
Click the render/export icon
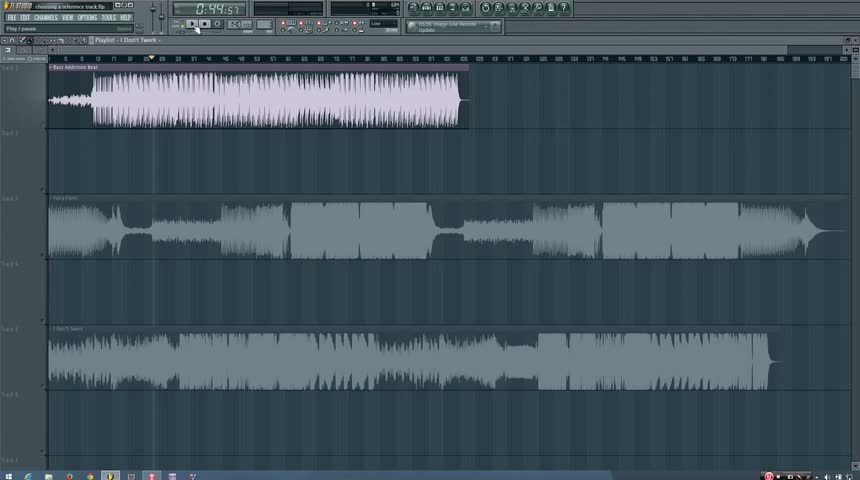click(512, 8)
